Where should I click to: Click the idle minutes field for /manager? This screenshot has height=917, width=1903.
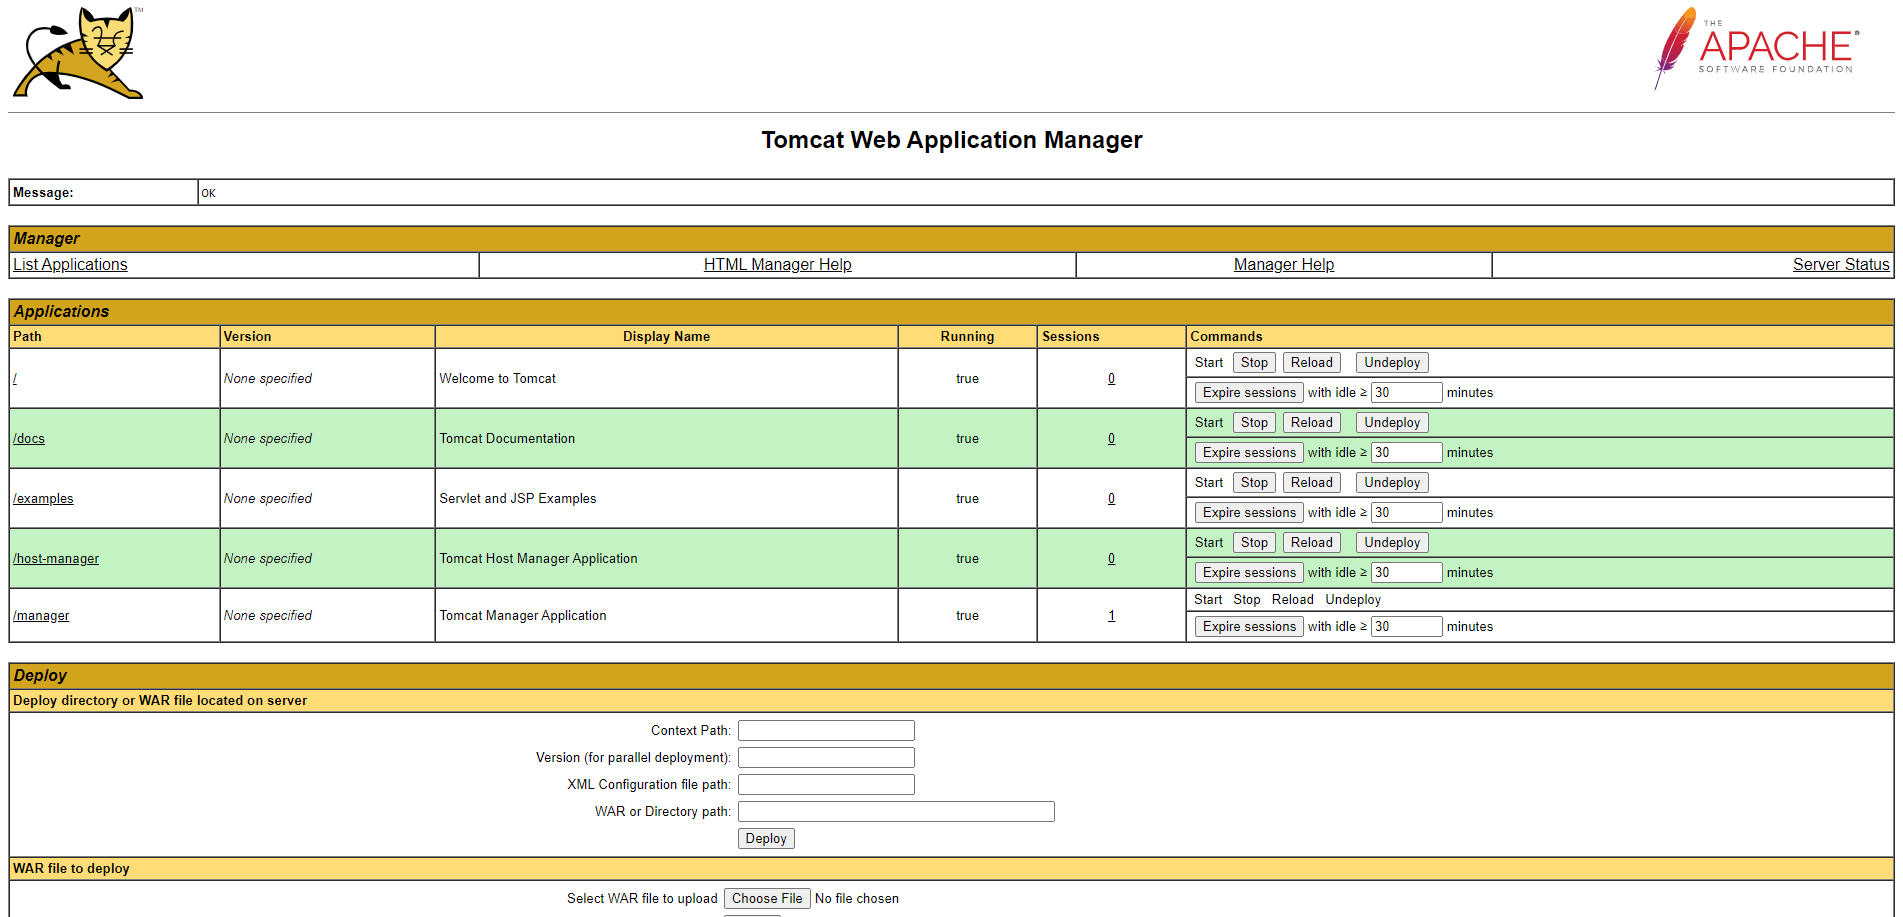point(1406,627)
